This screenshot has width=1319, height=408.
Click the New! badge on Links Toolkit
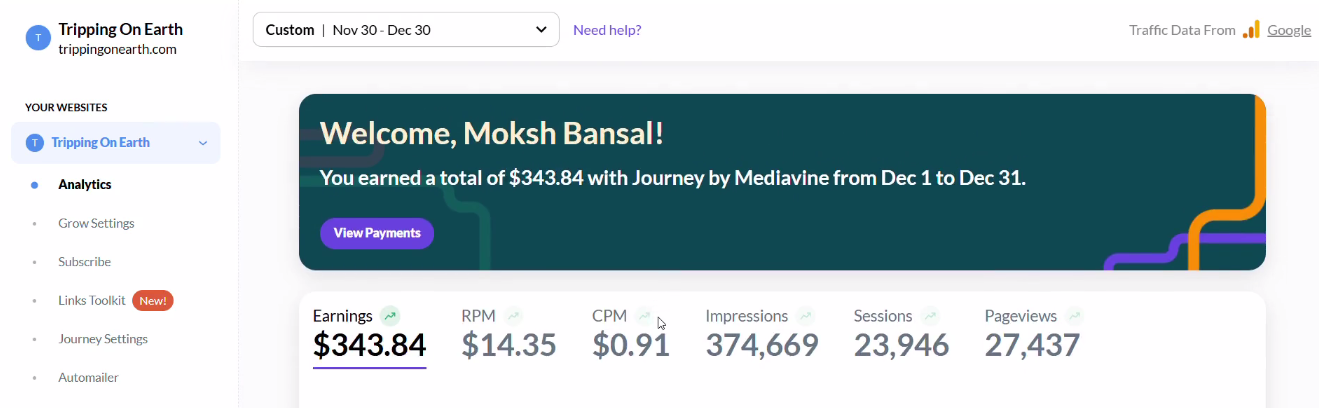153,300
